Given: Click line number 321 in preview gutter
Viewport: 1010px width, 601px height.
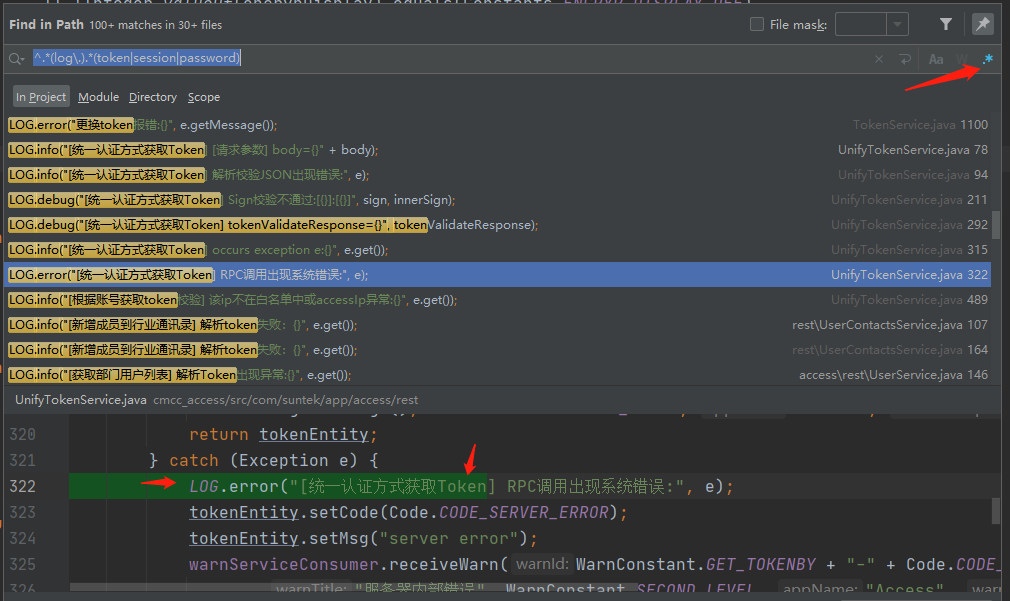Looking at the screenshot, I should [x=23, y=461].
